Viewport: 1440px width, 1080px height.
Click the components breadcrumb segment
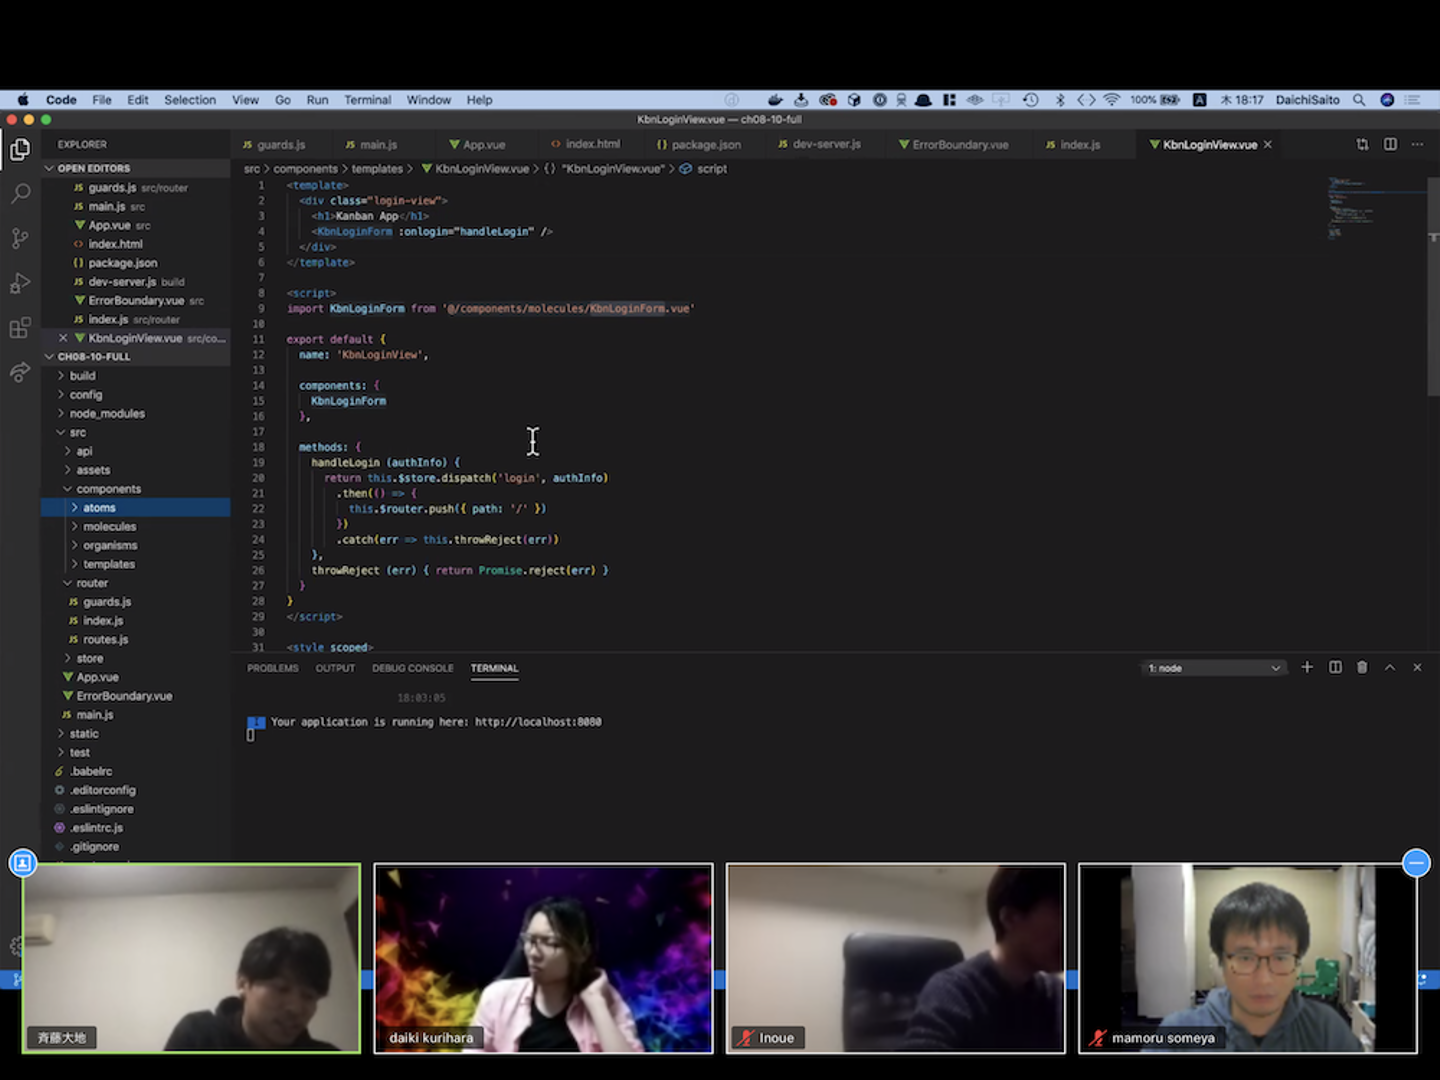(305, 169)
